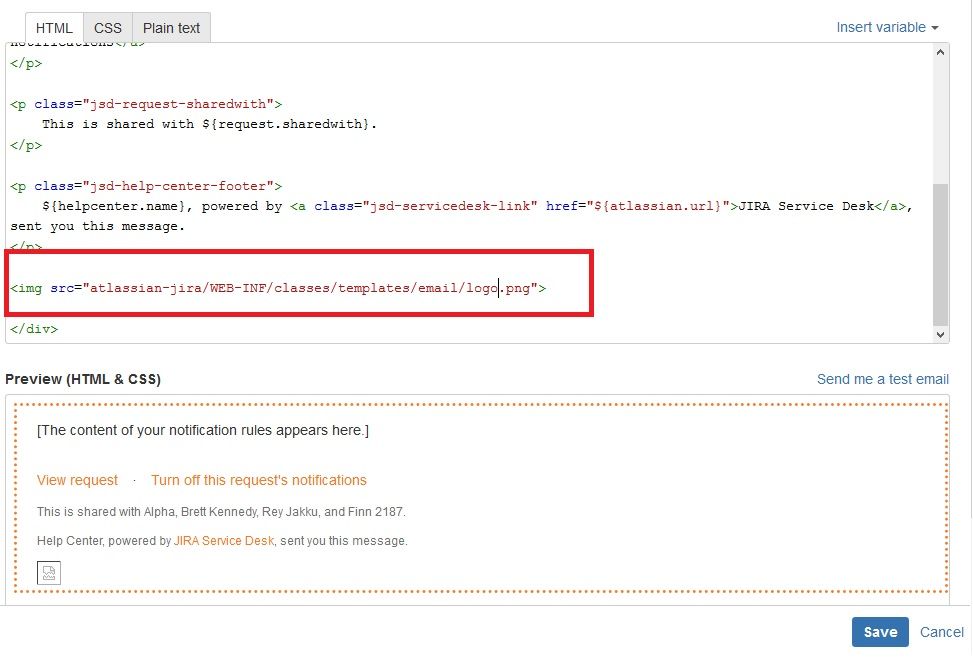The height and width of the screenshot is (668, 973).
Task: Click the Cancel button
Action: [941, 632]
